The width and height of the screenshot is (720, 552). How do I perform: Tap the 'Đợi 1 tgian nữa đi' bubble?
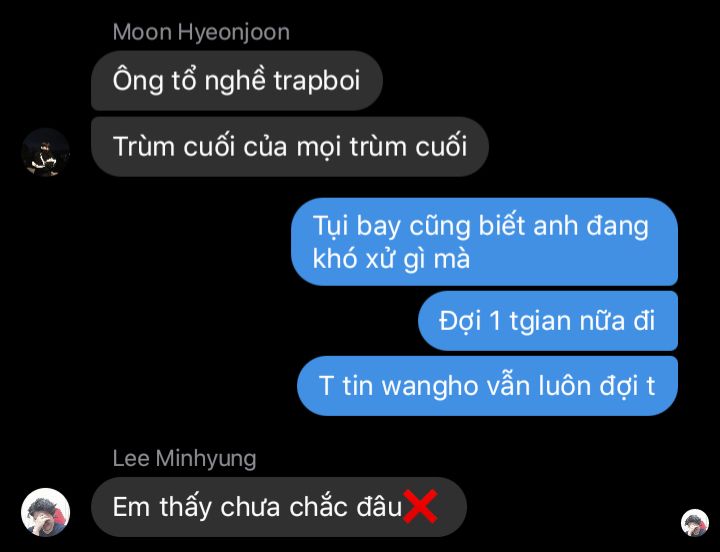(x=548, y=321)
